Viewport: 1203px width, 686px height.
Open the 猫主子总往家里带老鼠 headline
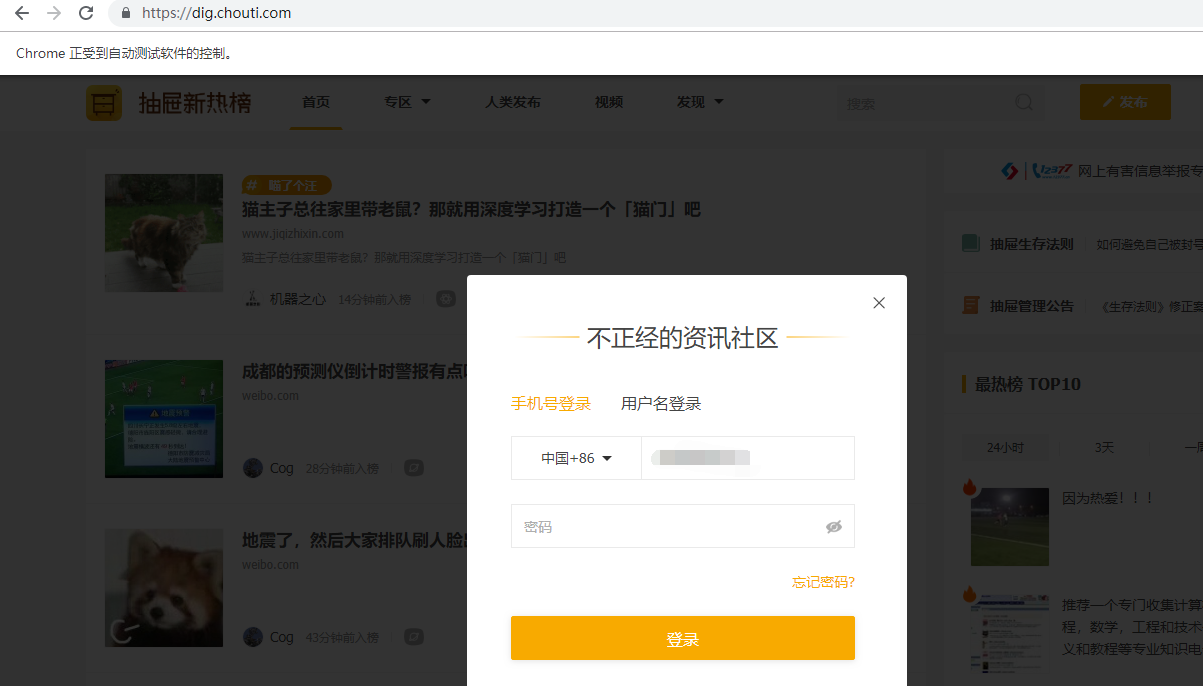[x=471, y=210]
